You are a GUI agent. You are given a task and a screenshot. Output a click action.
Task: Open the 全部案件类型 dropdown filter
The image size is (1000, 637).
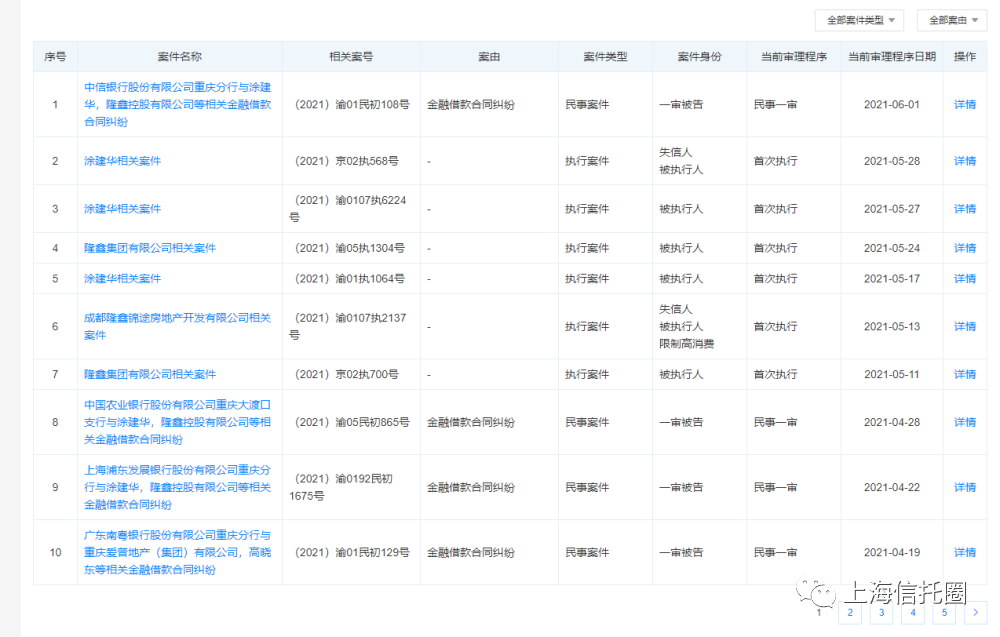[861, 20]
